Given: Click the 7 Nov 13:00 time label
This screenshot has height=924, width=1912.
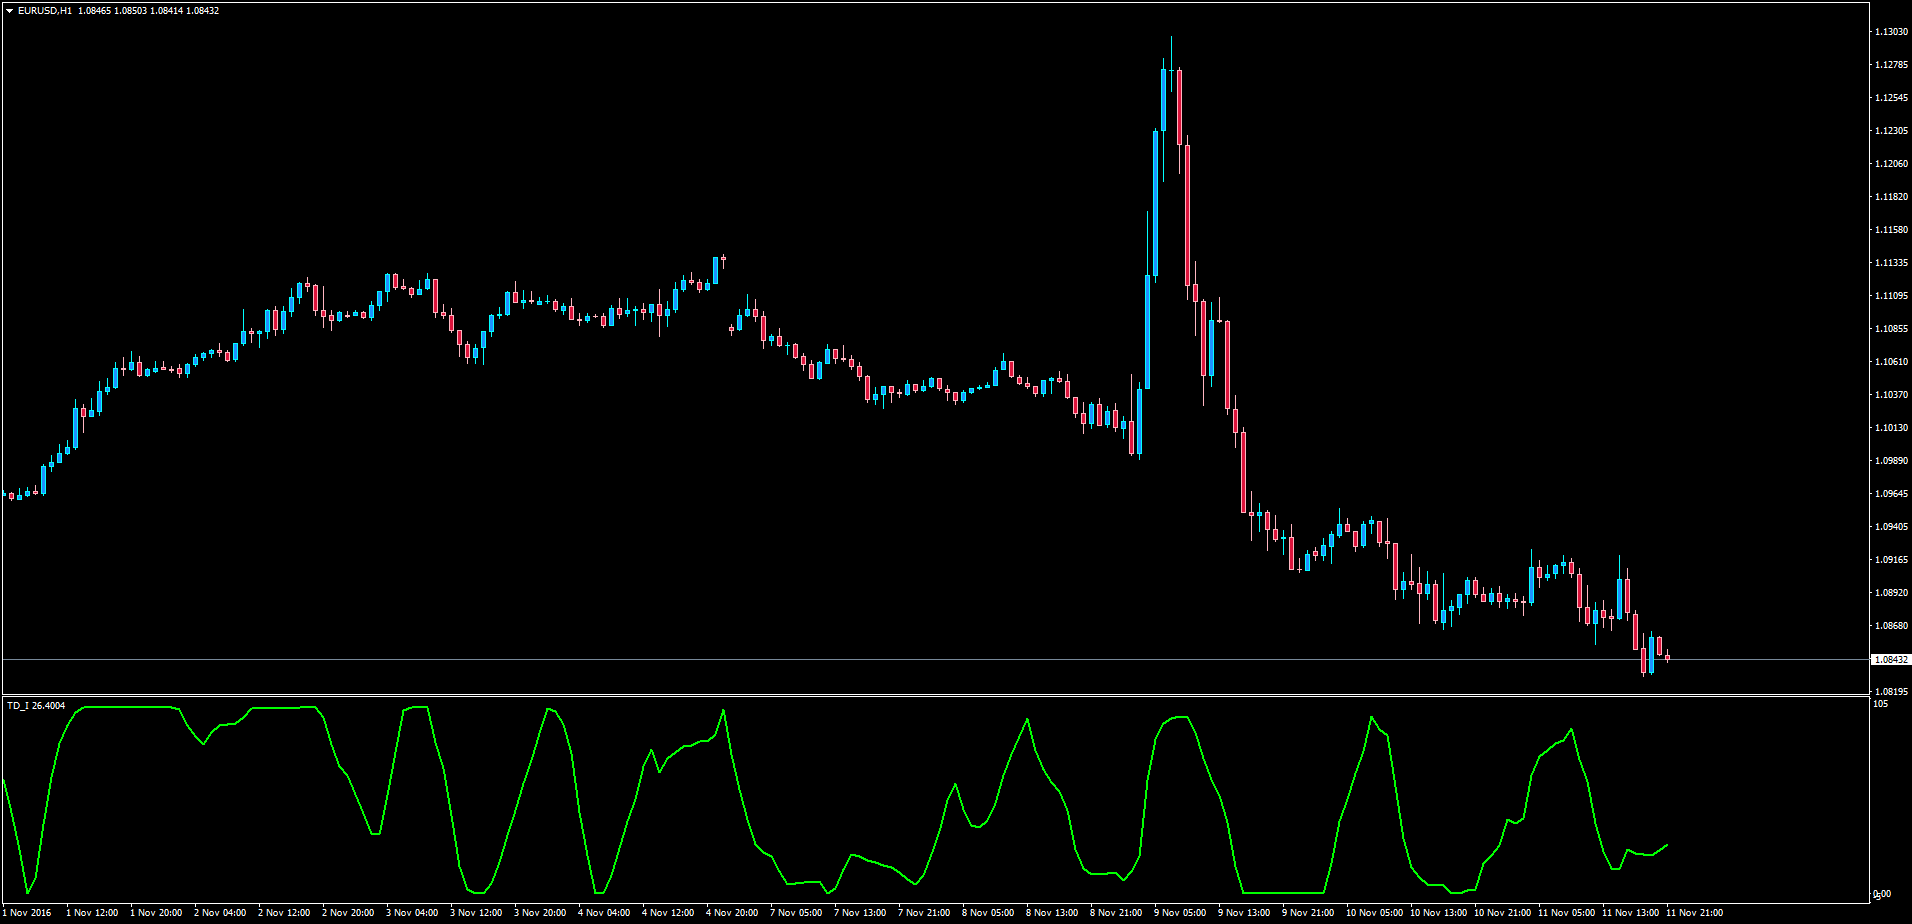Looking at the screenshot, I should [860, 913].
